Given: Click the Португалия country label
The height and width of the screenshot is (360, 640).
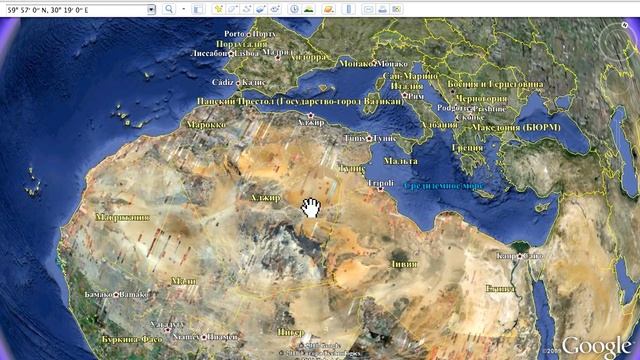Looking at the screenshot, I should tap(242, 44).
